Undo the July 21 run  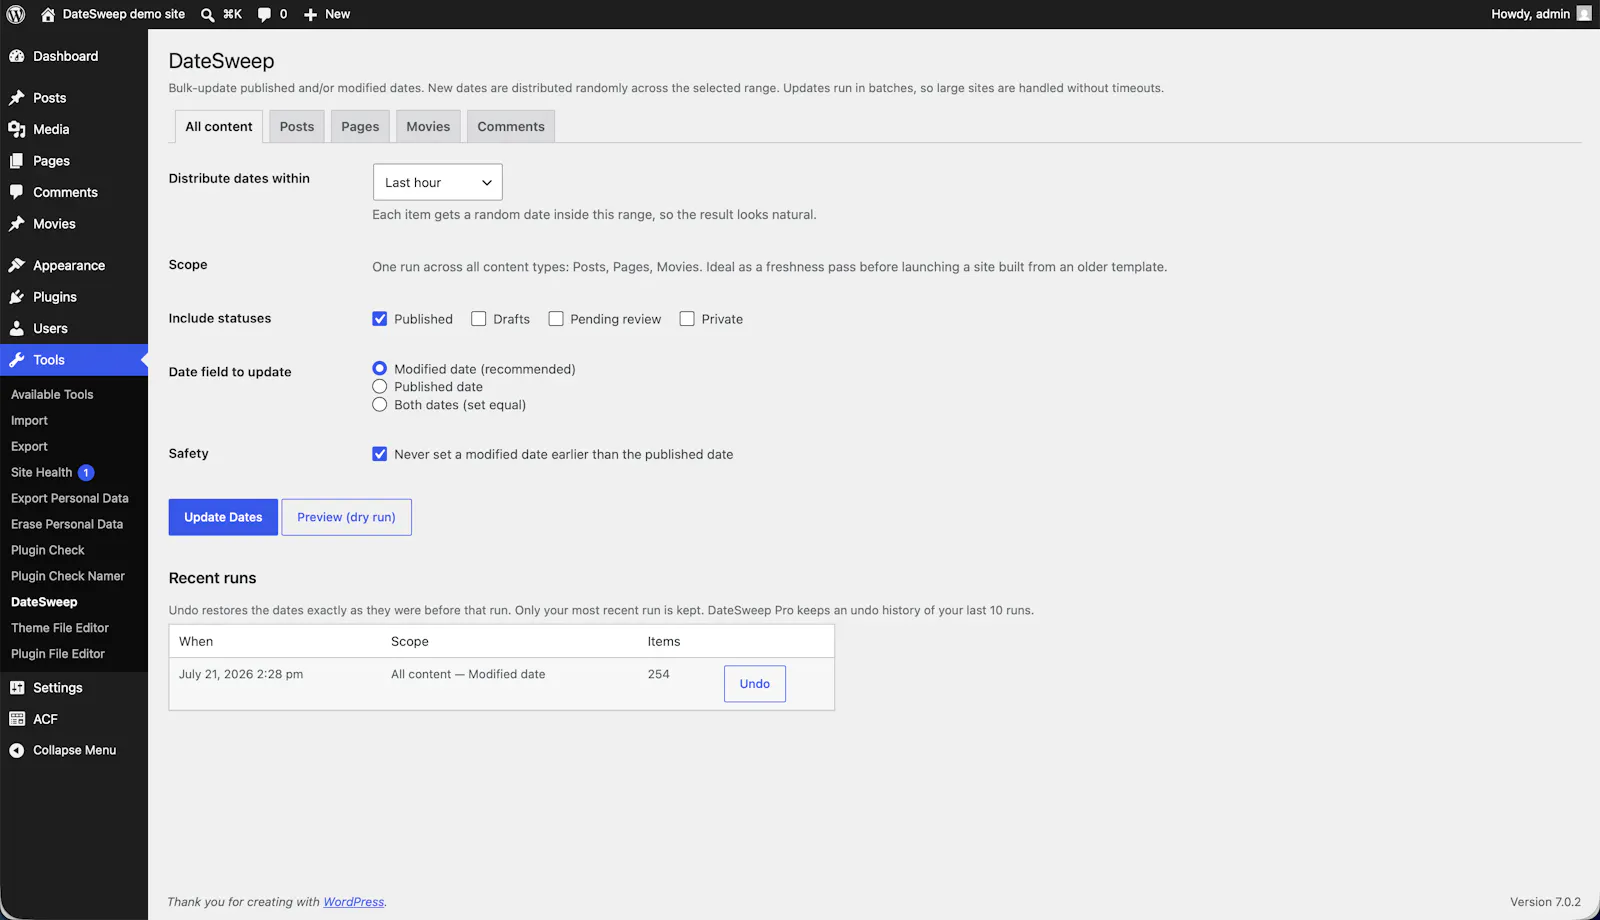click(x=755, y=684)
